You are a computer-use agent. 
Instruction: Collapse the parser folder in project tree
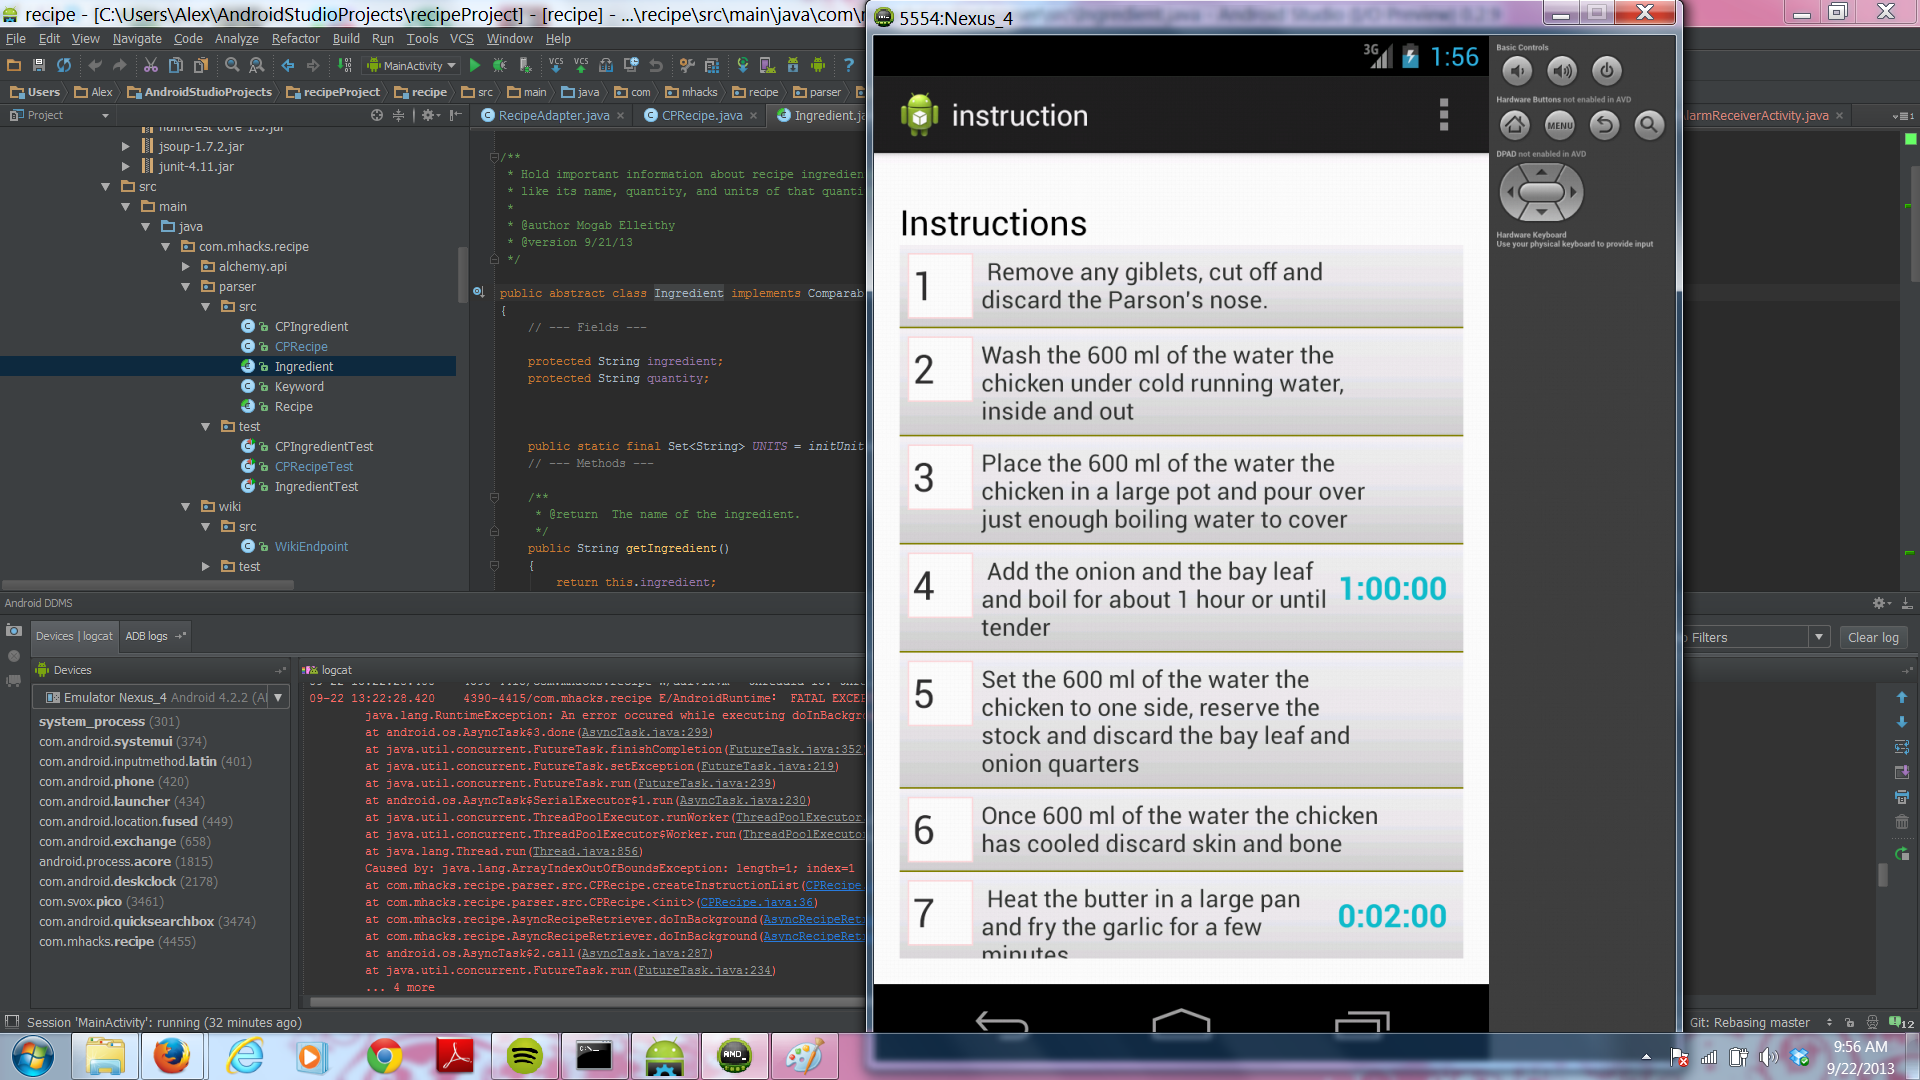[186, 287]
